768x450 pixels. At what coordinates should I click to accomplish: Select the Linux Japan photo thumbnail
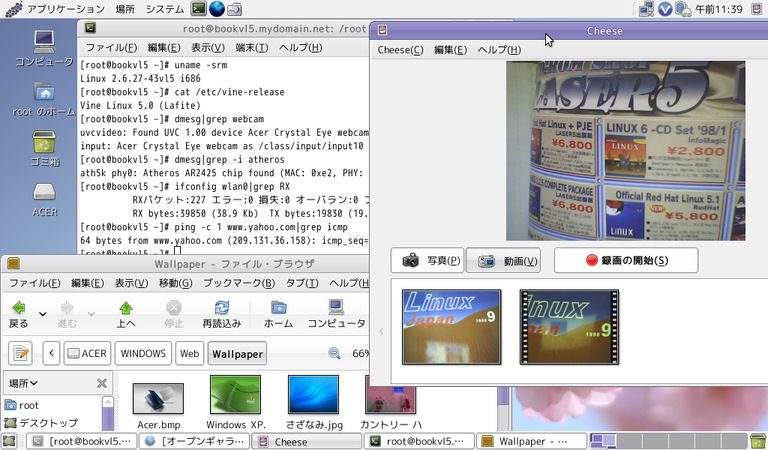(452, 327)
